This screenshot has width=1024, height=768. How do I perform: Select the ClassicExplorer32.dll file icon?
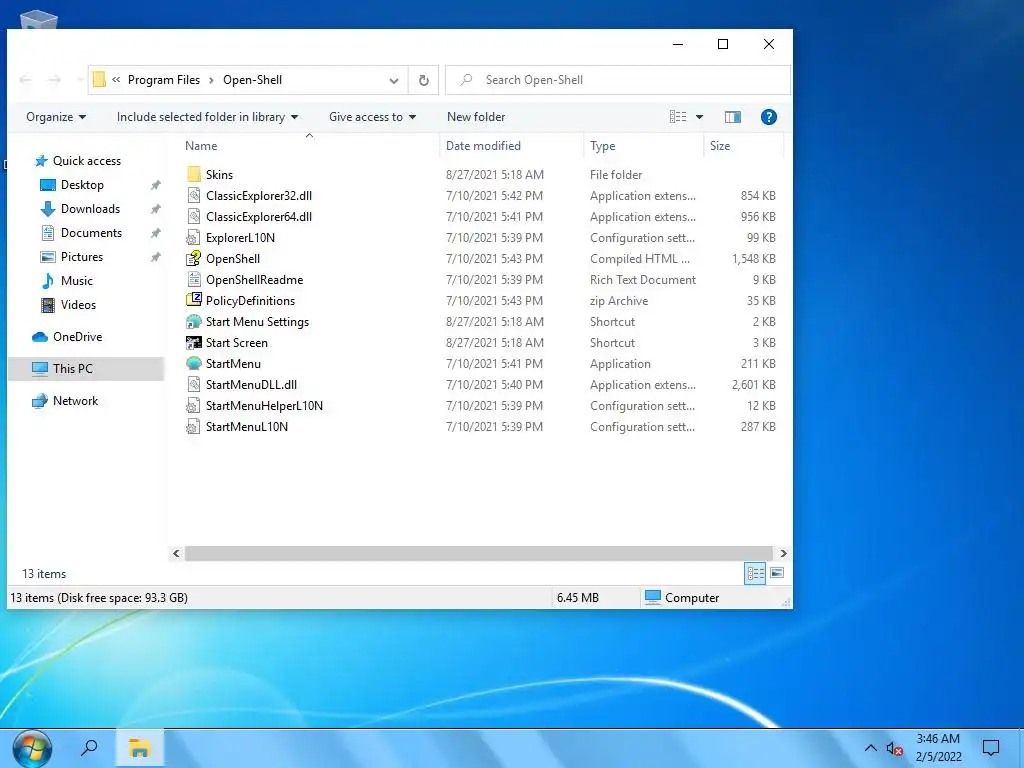tap(193, 195)
